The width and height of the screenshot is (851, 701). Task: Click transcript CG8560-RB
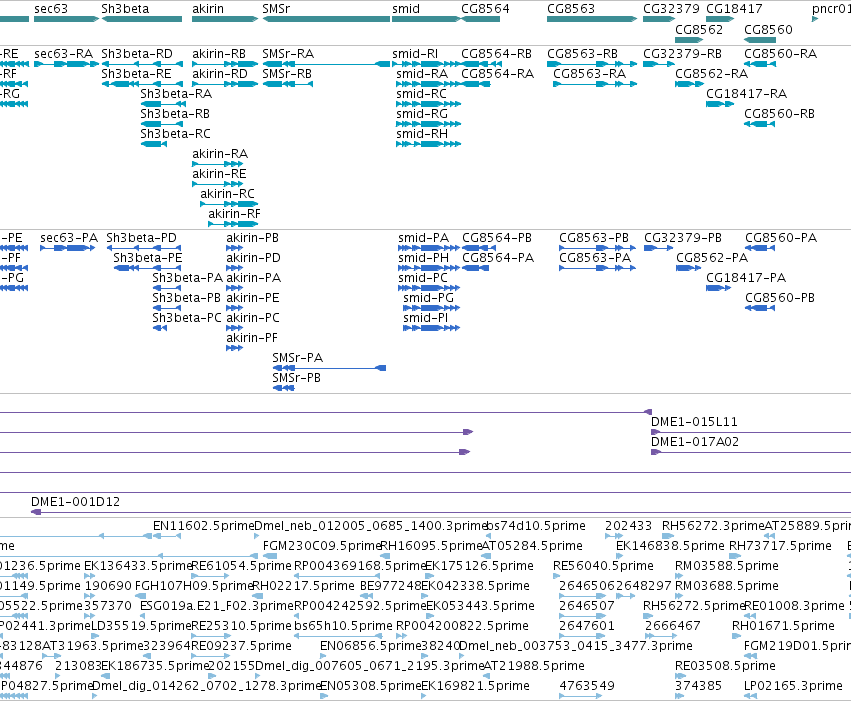[x=779, y=114]
